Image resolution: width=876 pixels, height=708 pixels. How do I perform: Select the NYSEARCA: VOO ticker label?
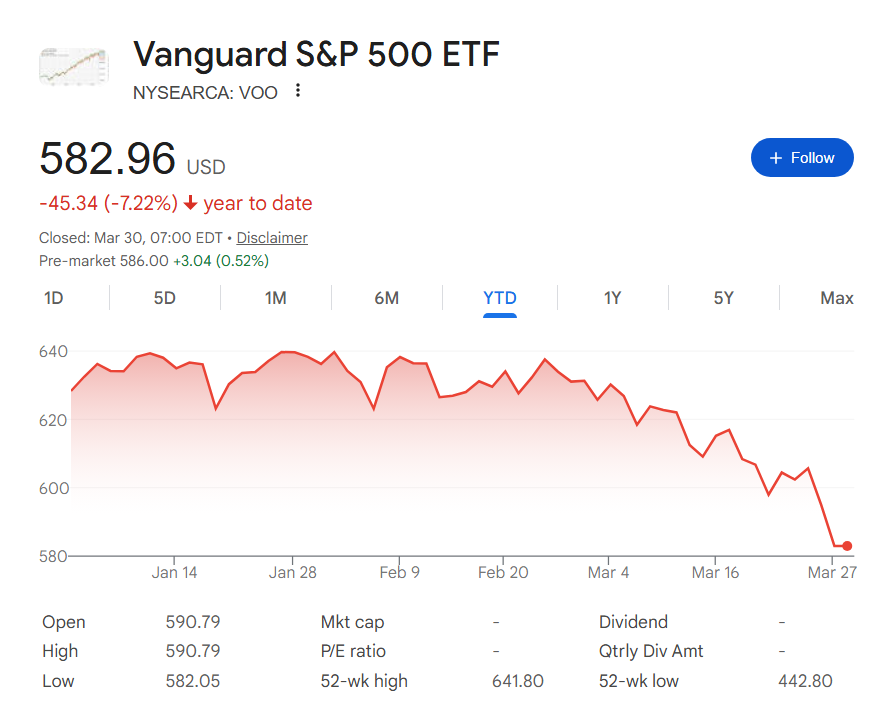click(x=206, y=92)
